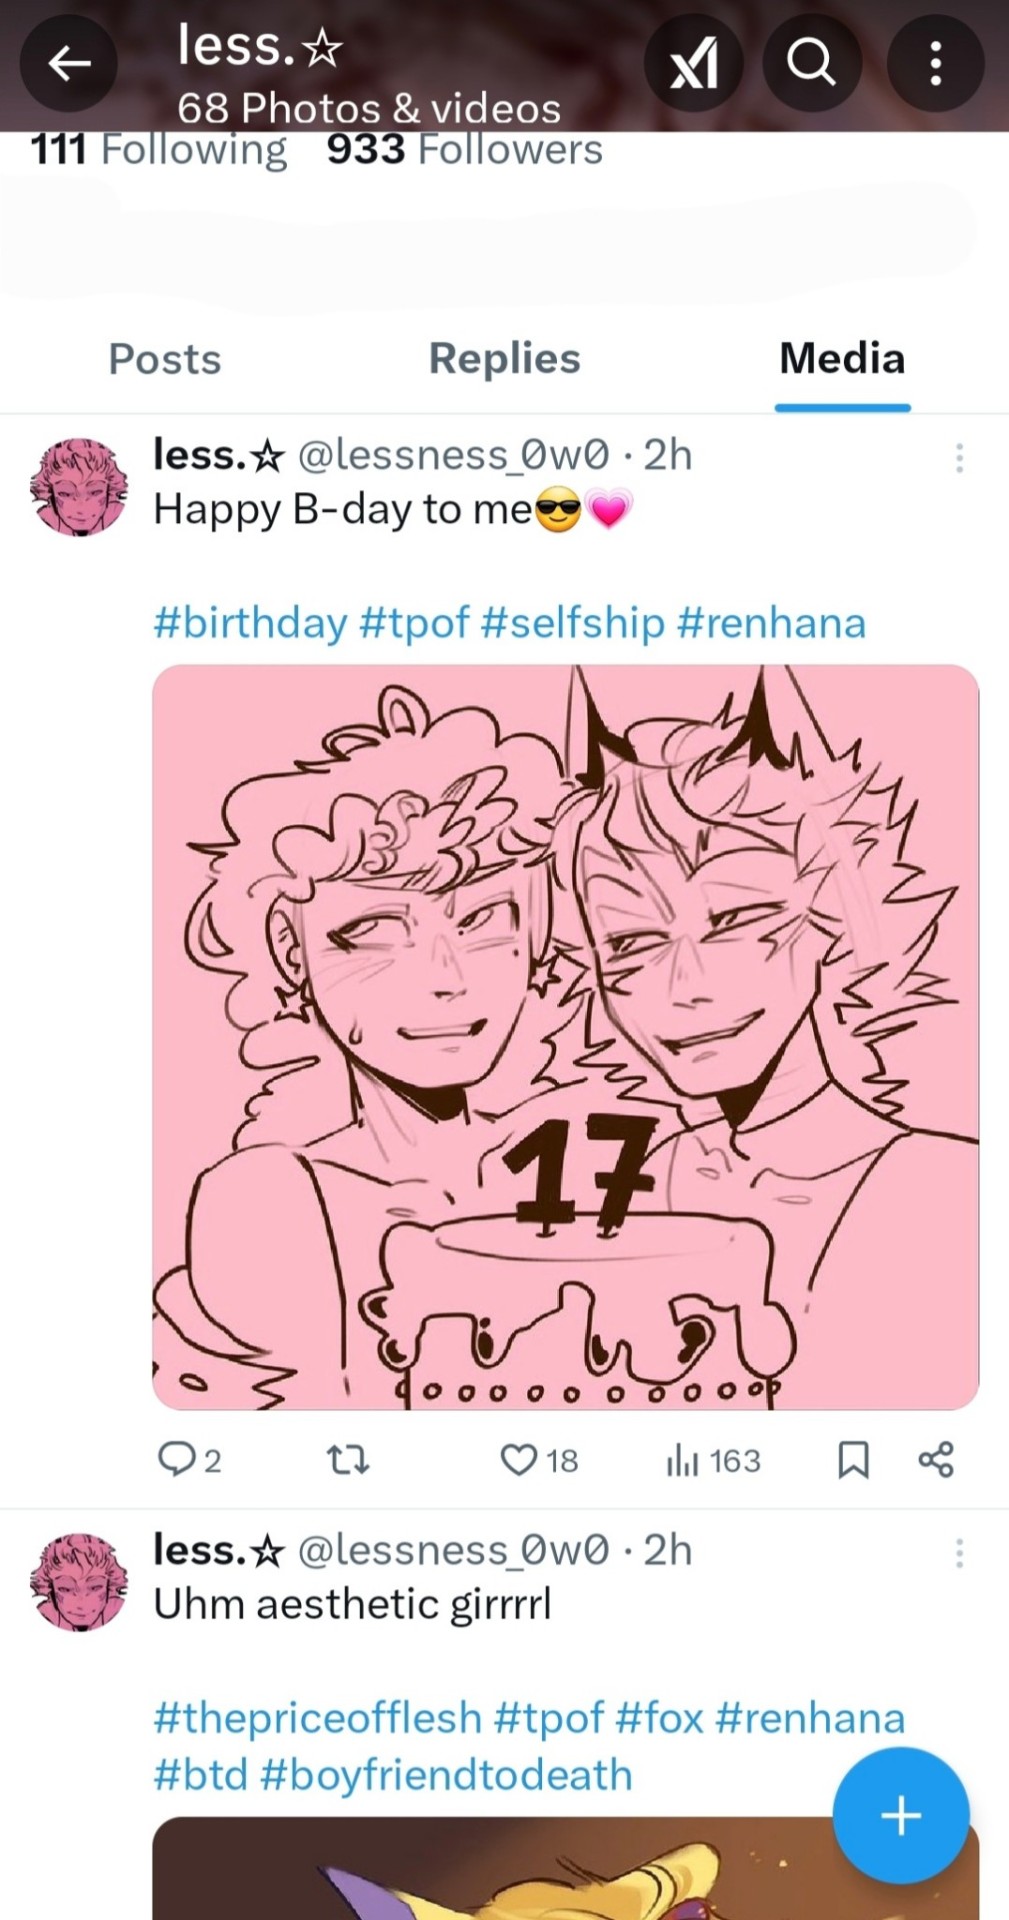
Task: Compose new post with plus button
Action: point(901,1815)
